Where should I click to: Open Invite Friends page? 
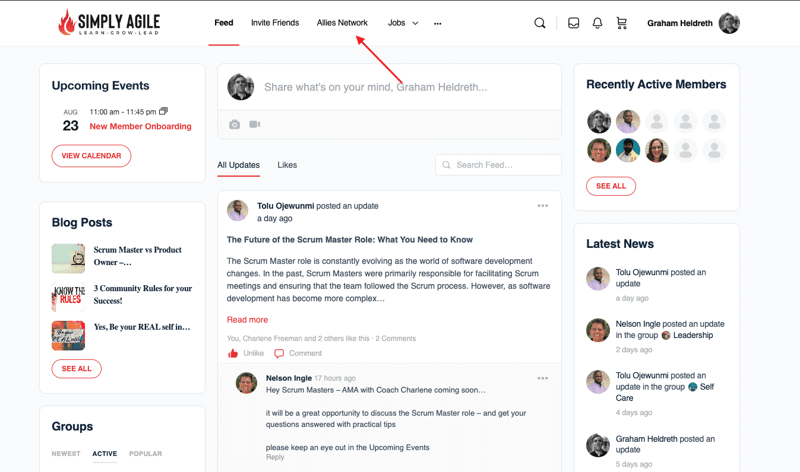275,23
